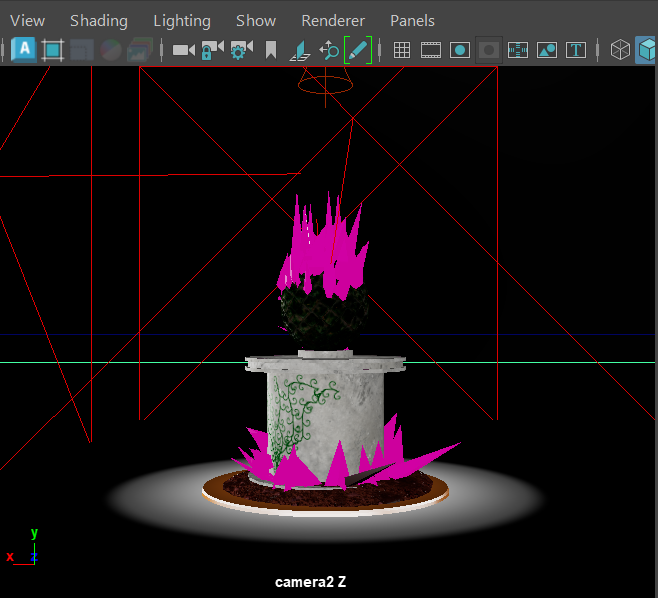Open Camera Attributes with the gear camera icon
The width and height of the screenshot is (658, 598).
click(241, 49)
